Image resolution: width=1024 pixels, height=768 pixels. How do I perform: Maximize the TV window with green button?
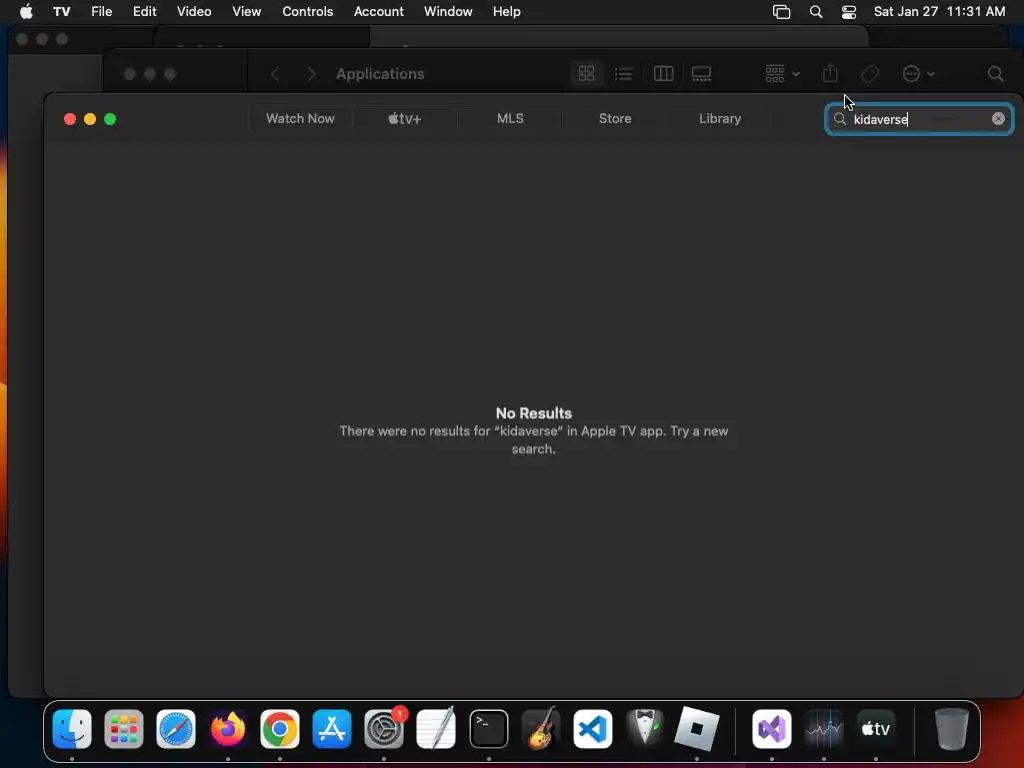110,119
